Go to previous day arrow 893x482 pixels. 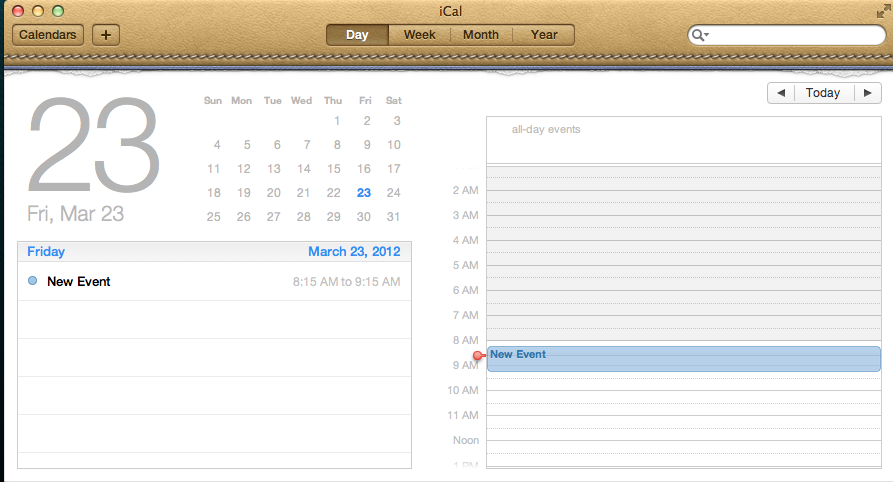tap(781, 93)
